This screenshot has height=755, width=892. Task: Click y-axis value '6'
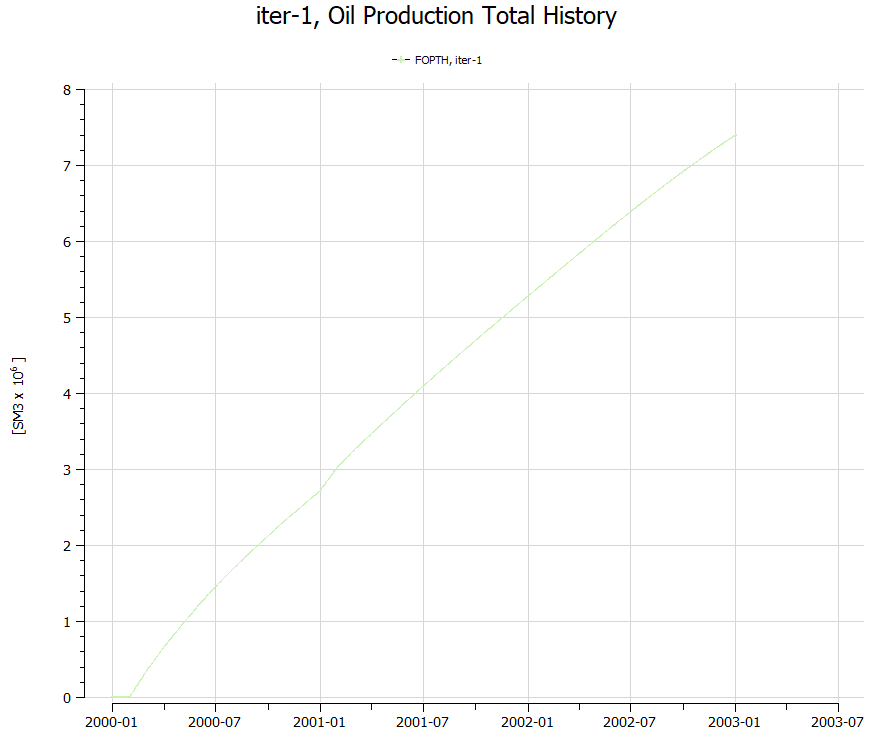coord(67,242)
